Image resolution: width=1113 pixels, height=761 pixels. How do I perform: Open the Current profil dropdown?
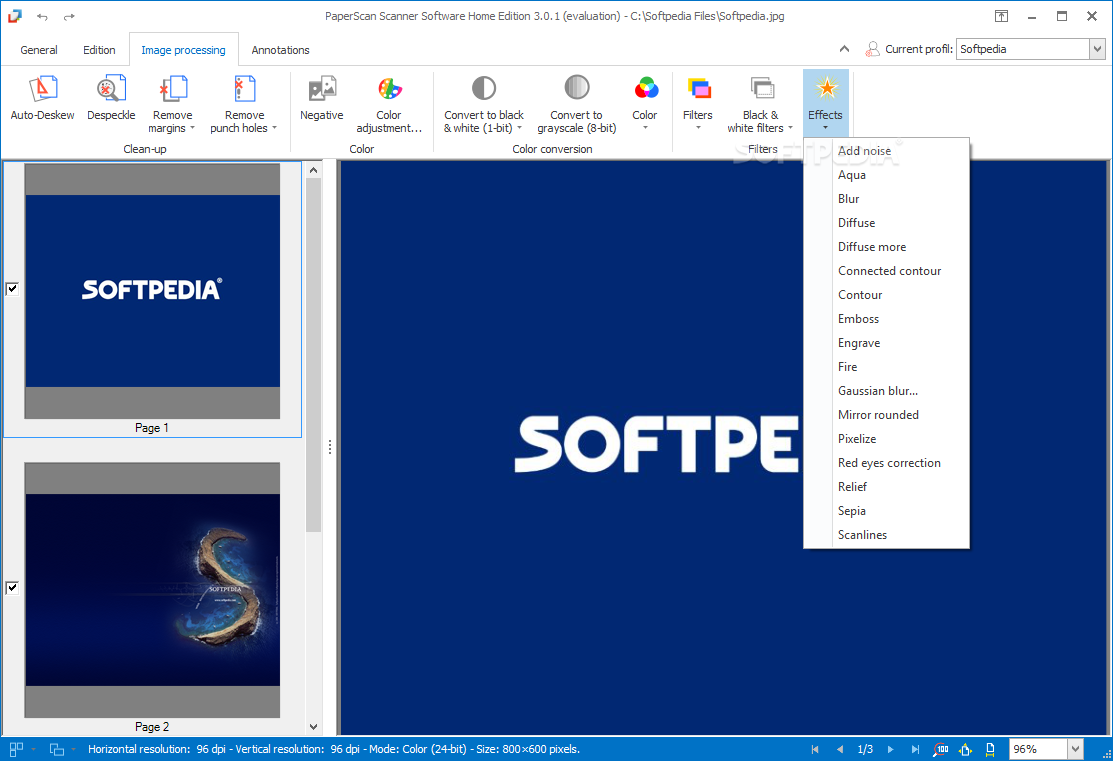coord(1097,49)
